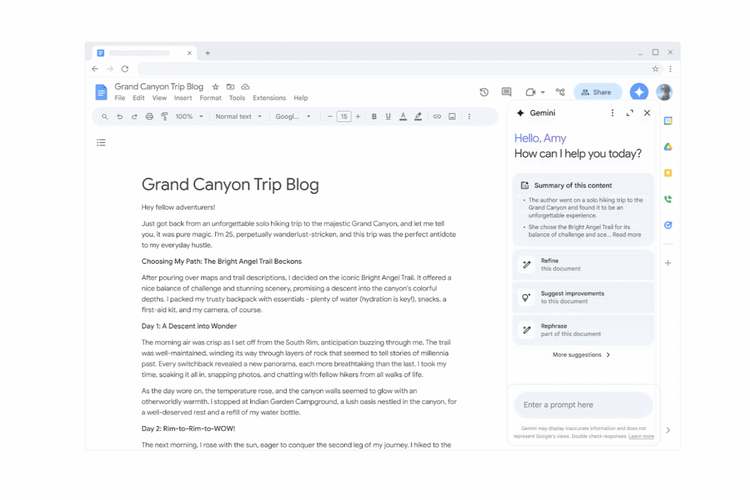Open the Normal text style dropdown
This screenshot has width=750, height=500.
click(x=238, y=117)
